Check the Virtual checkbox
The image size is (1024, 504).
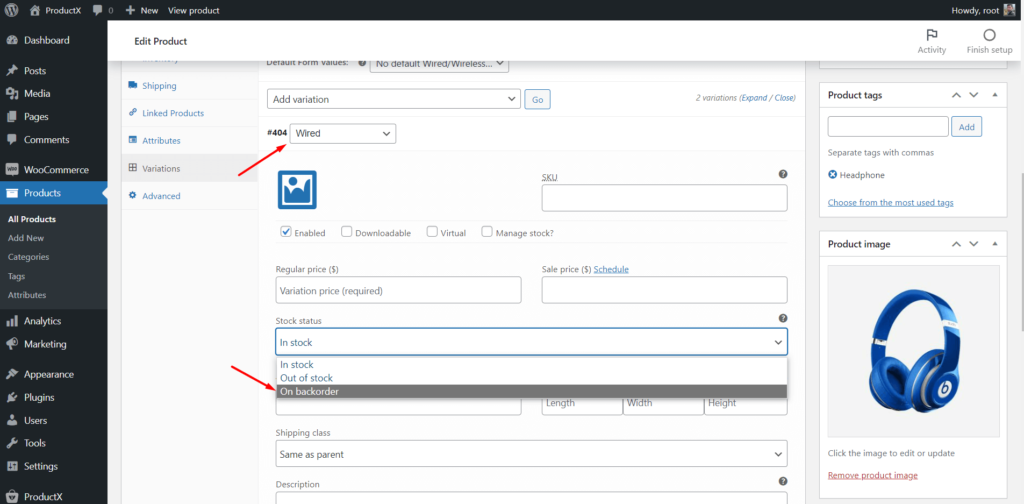432,232
